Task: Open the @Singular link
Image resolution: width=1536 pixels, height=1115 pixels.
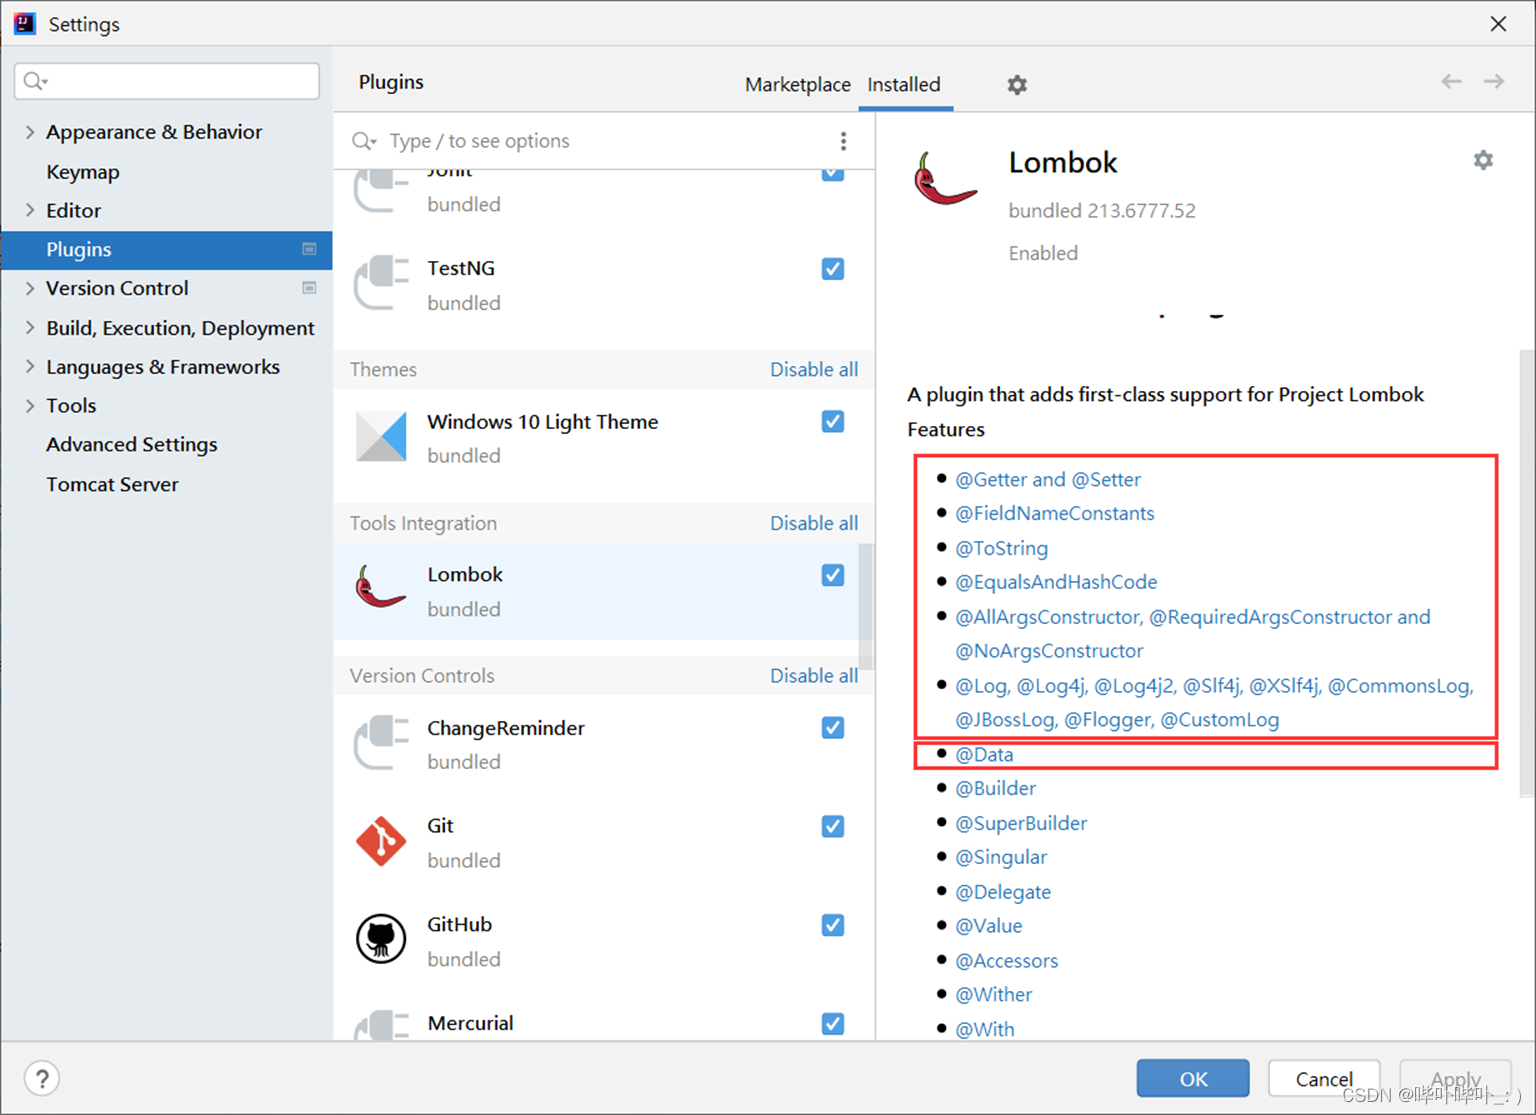Action: point(1001,857)
